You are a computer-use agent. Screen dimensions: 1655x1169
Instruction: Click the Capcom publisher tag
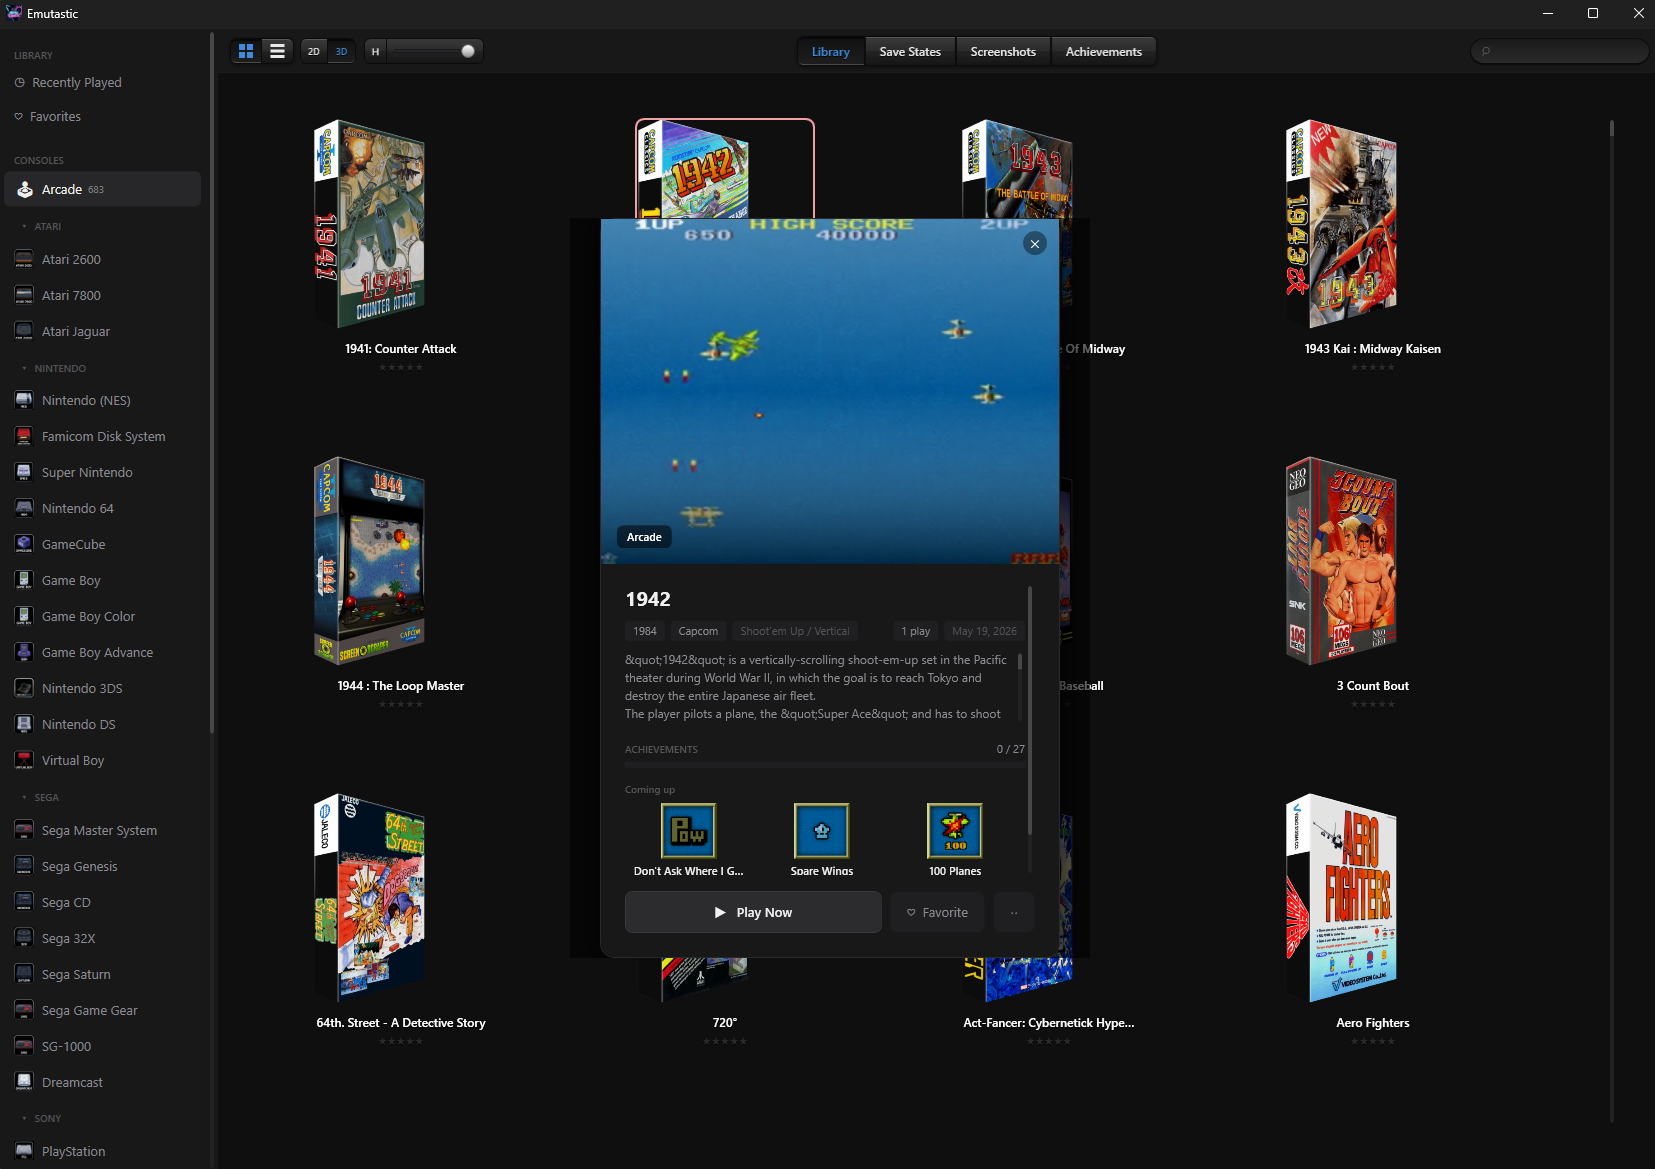(698, 631)
